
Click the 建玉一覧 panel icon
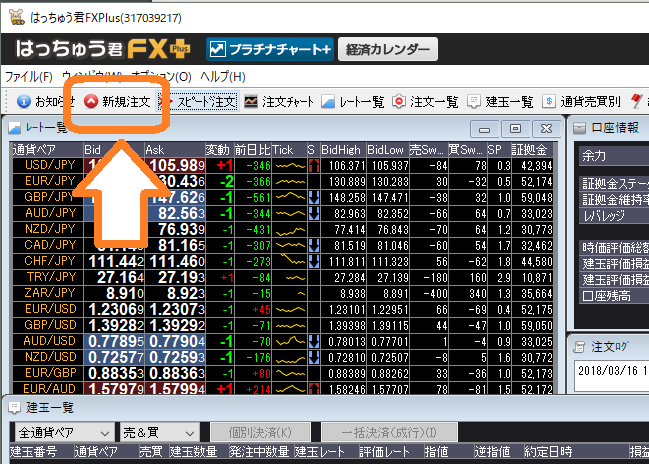pos(14,408)
